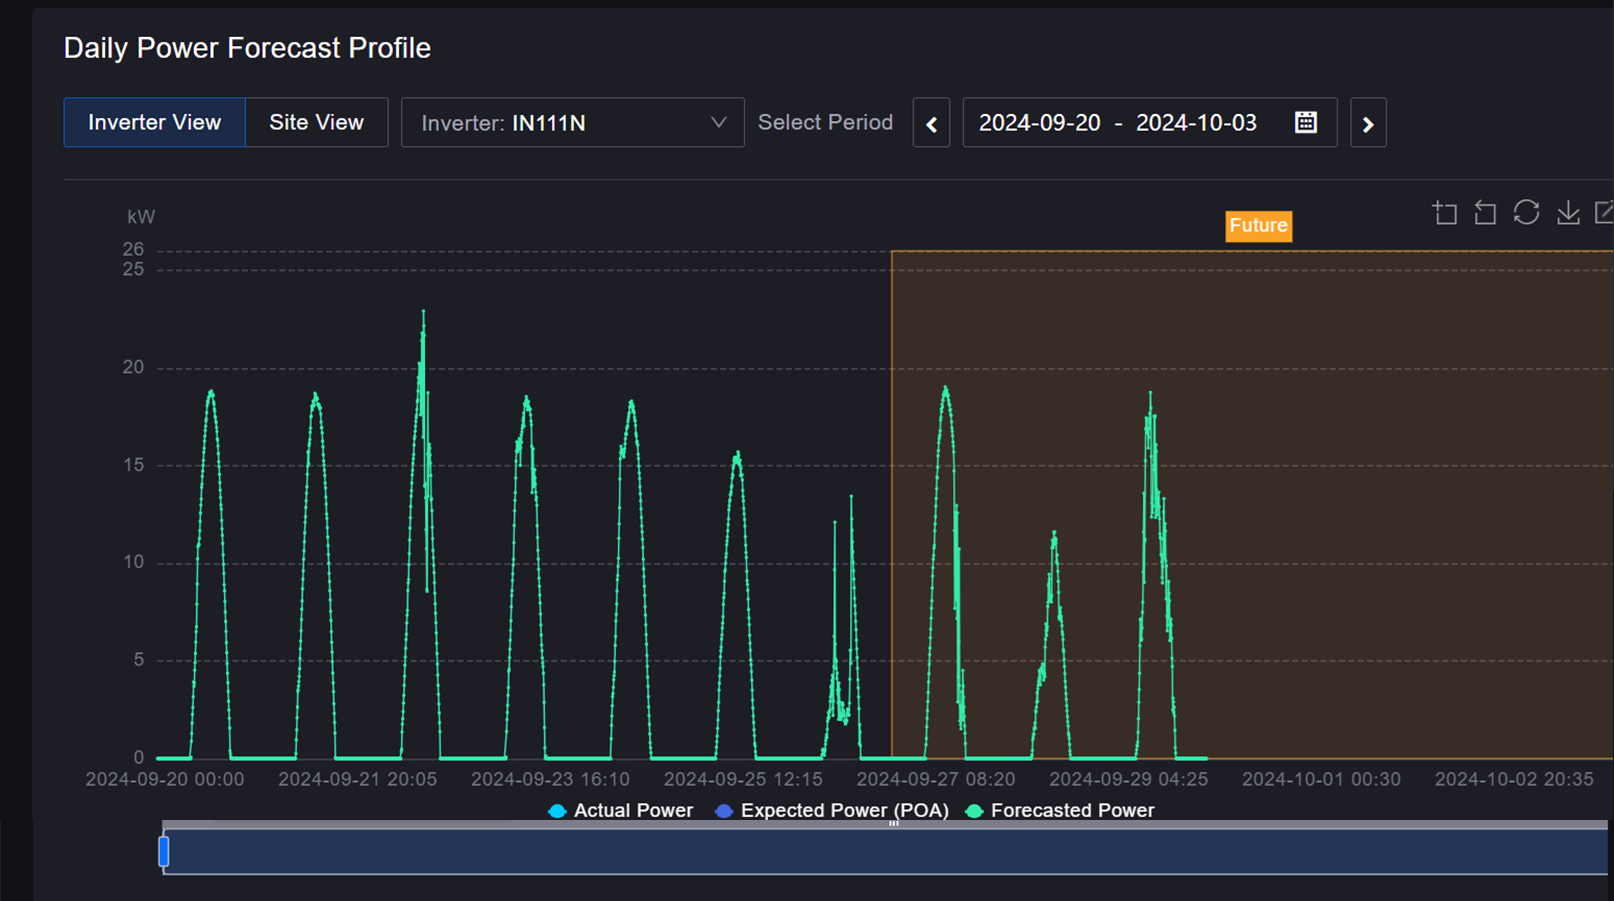Toggle Forecasted Power series in legend
Image resolution: width=1614 pixels, height=901 pixels.
pos(1060,810)
